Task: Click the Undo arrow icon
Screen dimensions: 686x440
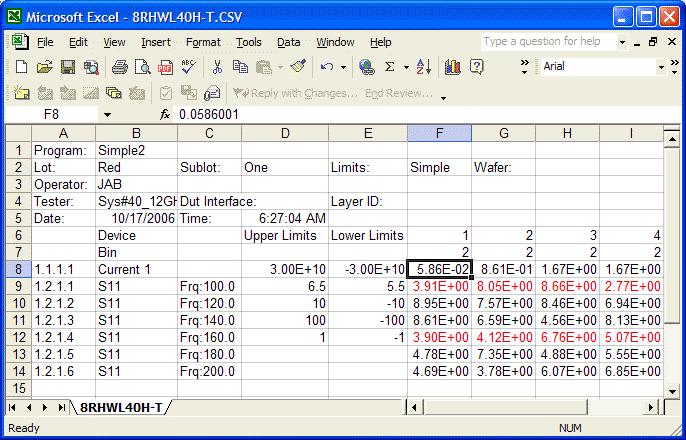Action: pyautogui.click(x=327, y=67)
